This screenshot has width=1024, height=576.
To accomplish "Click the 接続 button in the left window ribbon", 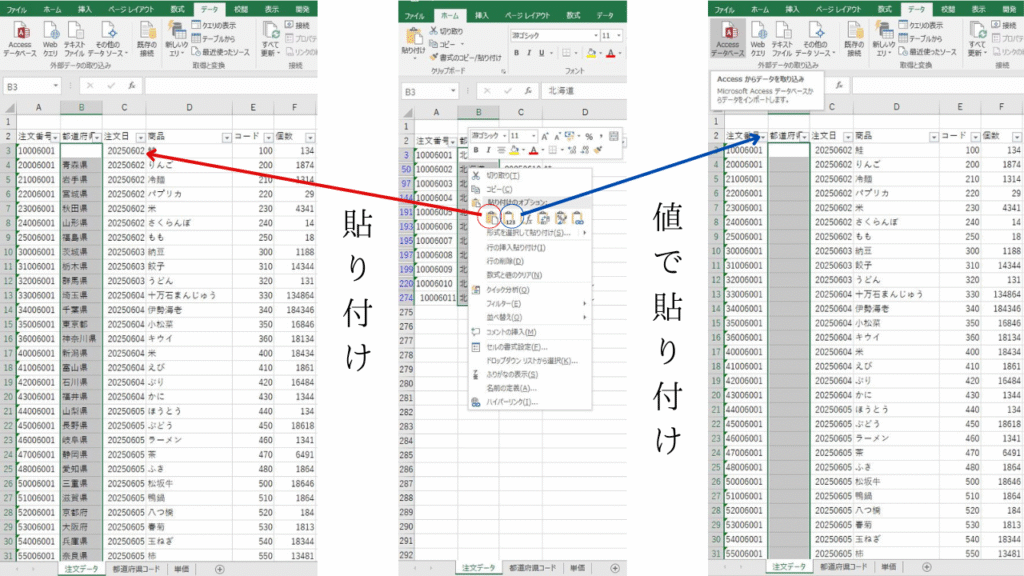I will (x=297, y=25).
